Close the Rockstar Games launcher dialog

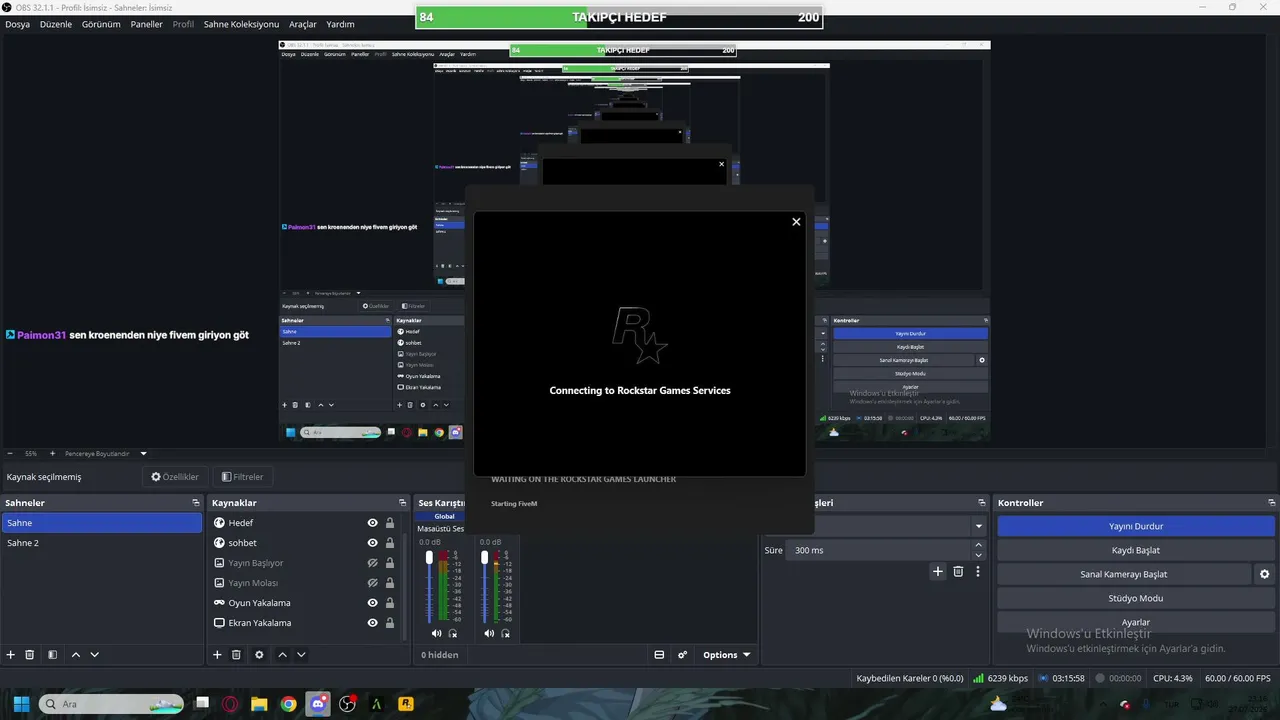(x=796, y=222)
